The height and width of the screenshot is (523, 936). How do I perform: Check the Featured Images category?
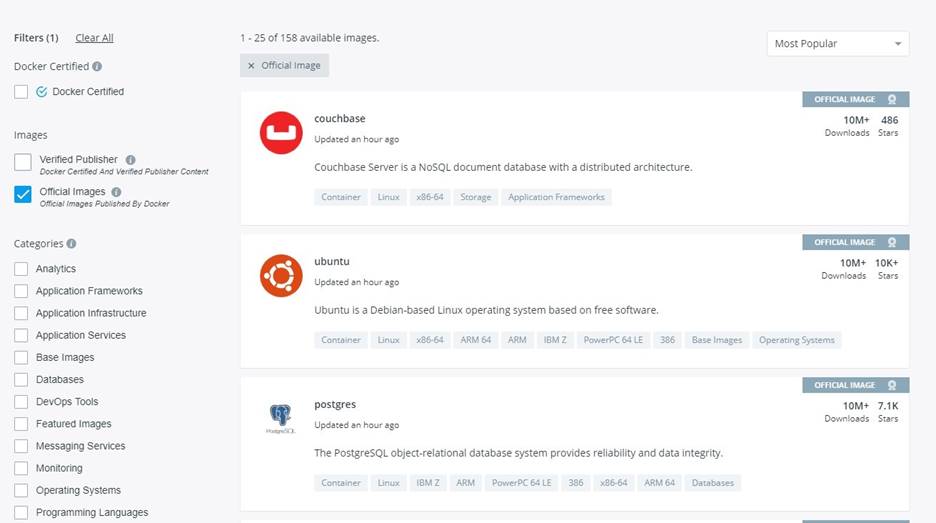pyautogui.click(x=21, y=423)
